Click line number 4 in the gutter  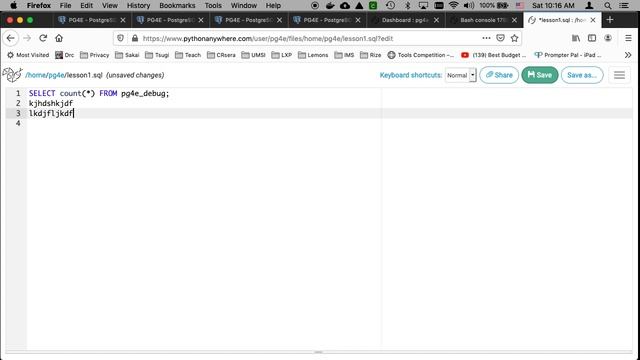[18, 123]
